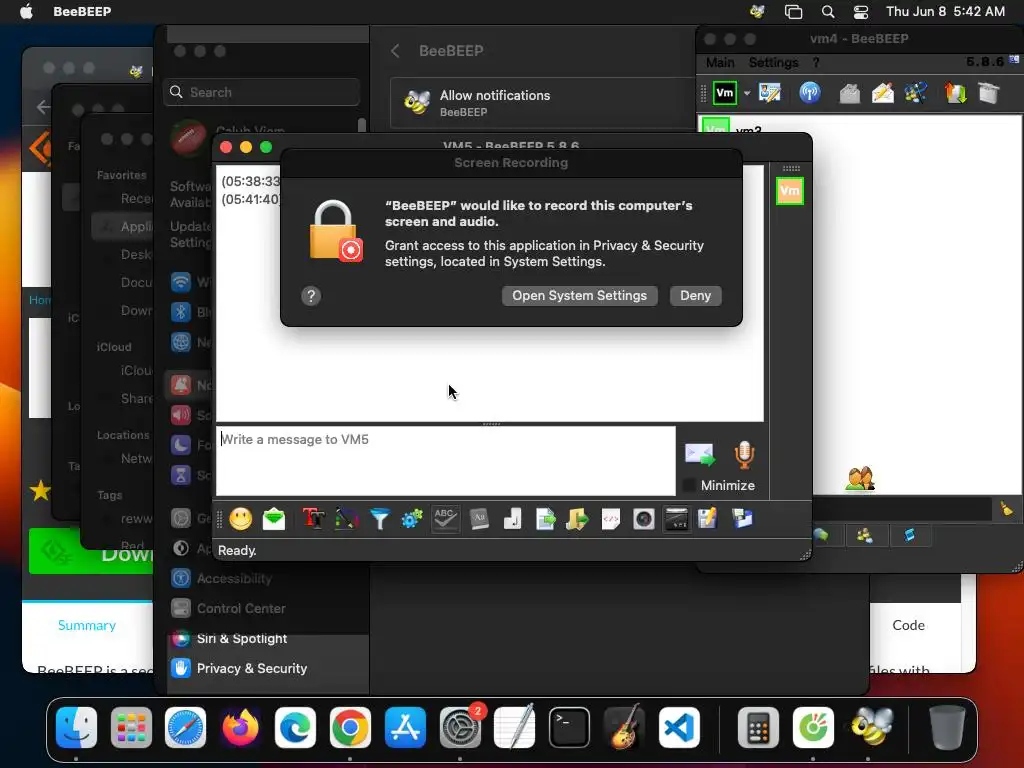
Task: Open the emoticons picker in chat toolbar
Action: point(240,519)
